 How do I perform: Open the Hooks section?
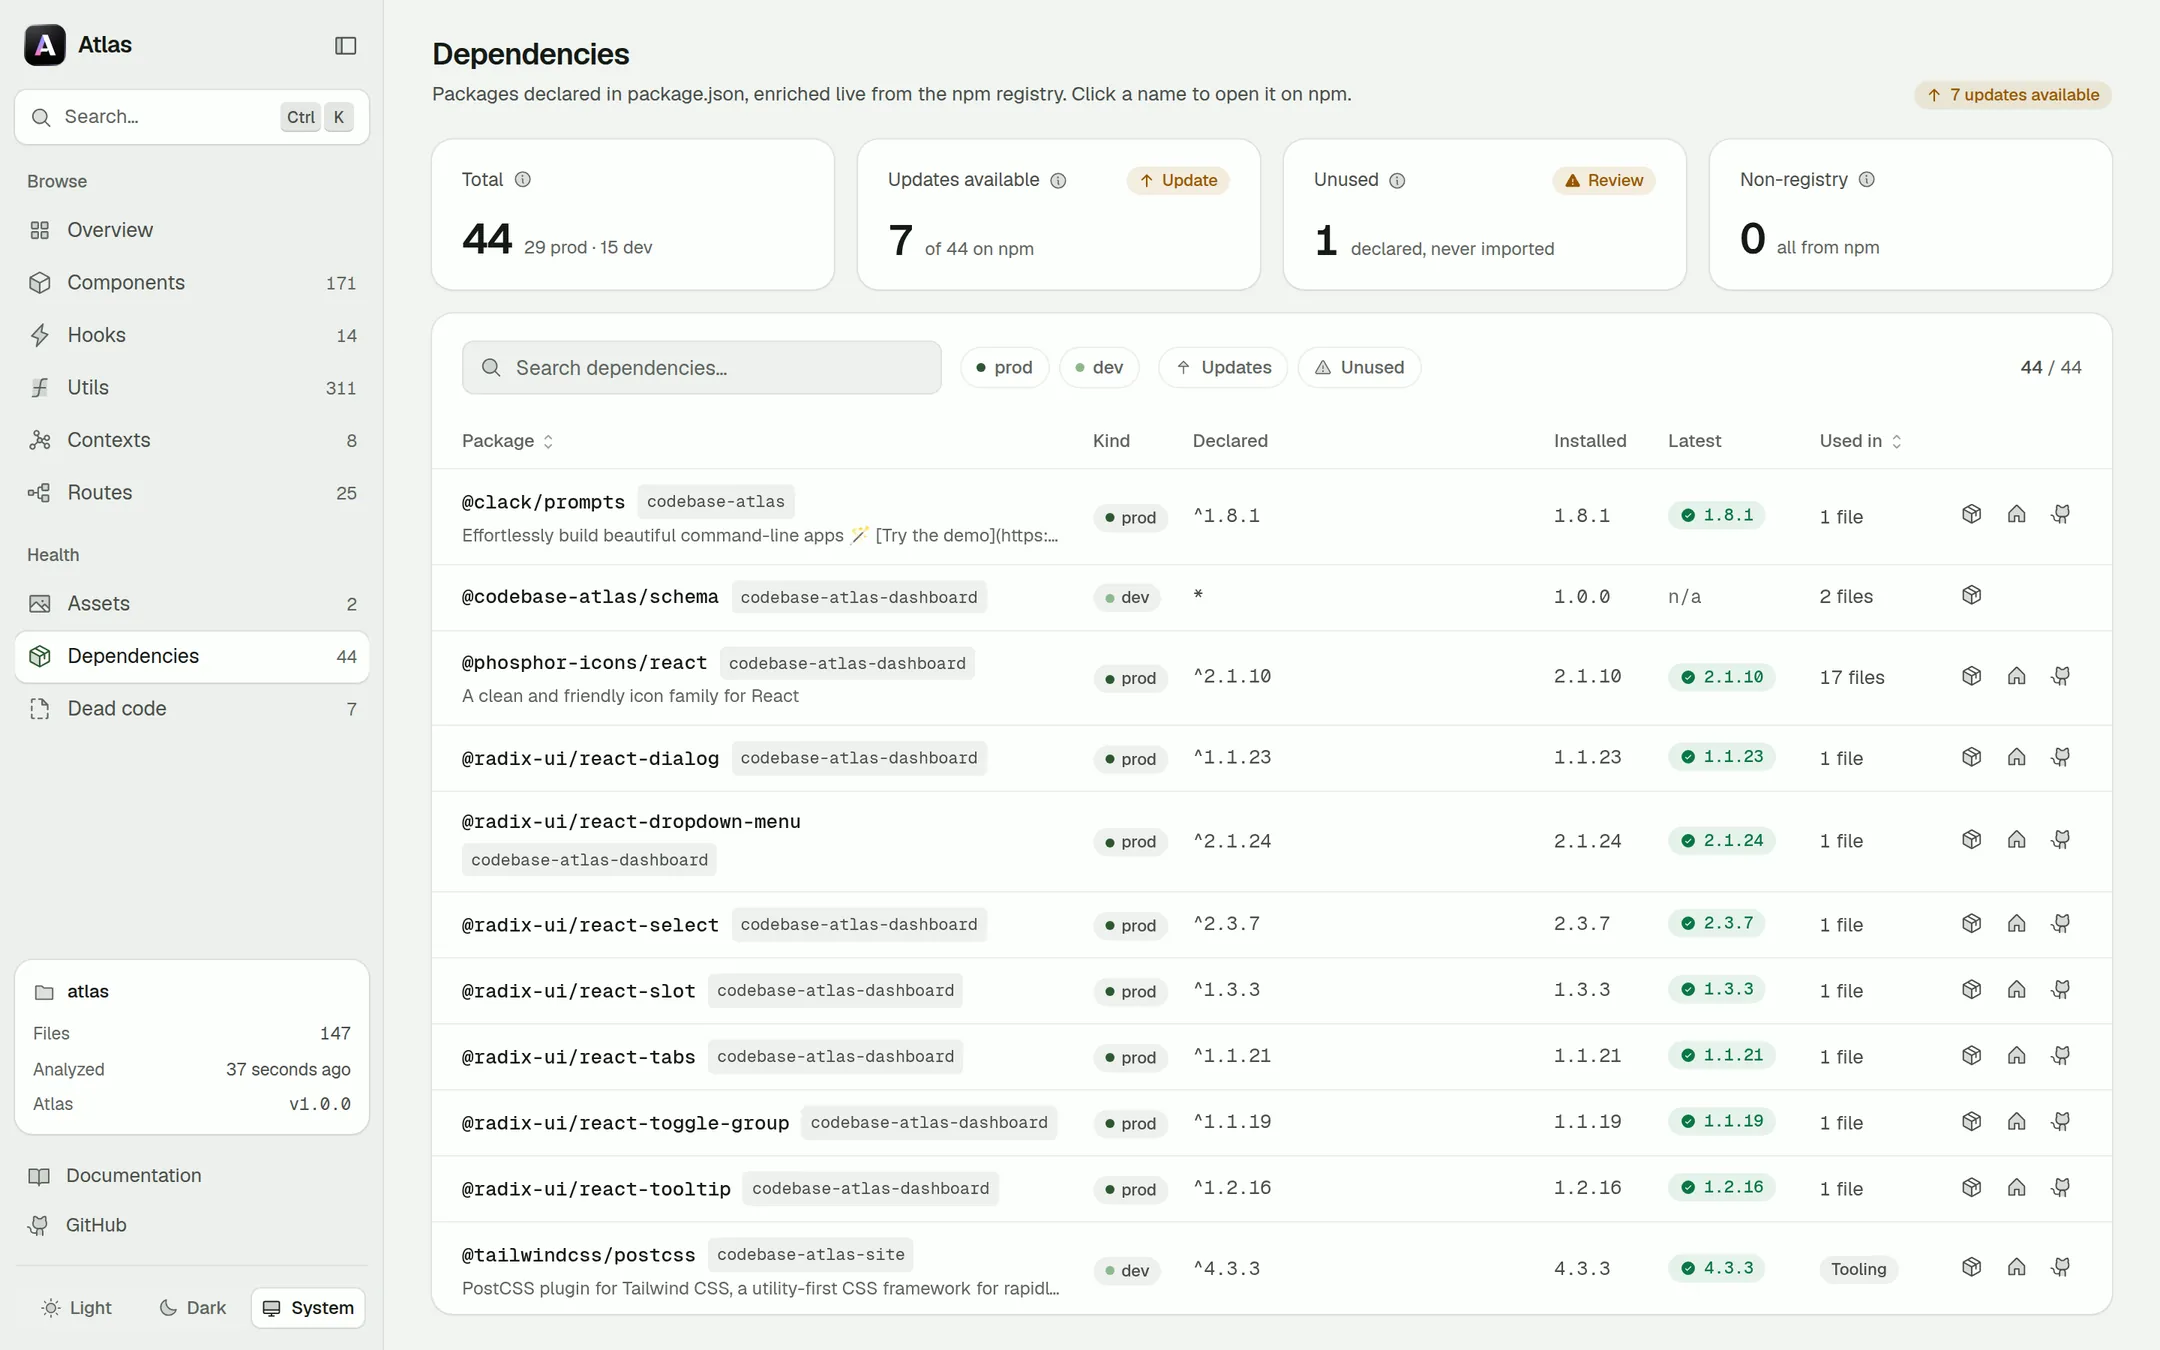[192, 335]
